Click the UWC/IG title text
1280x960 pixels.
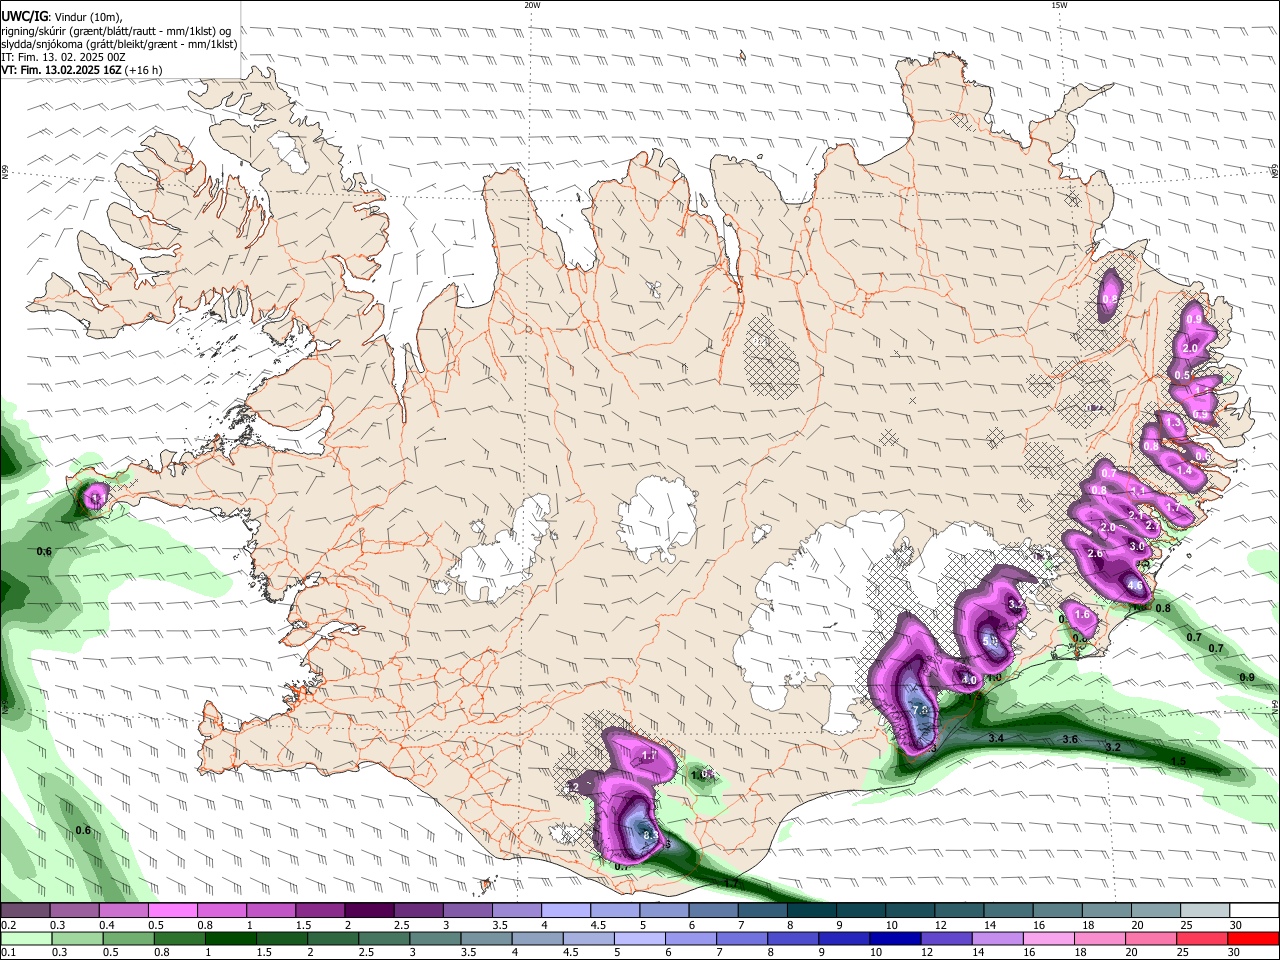(x=23, y=17)
